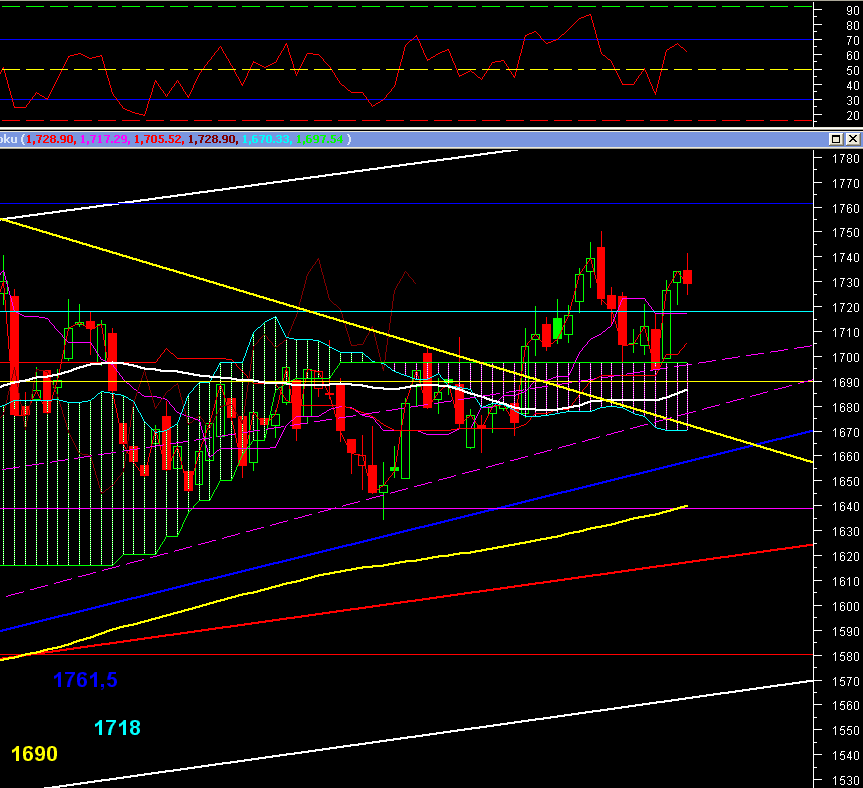This screenshot has width=863, height=788.
Task: Select the blue horizontal line at 1761.5
Action: (406, 204)
